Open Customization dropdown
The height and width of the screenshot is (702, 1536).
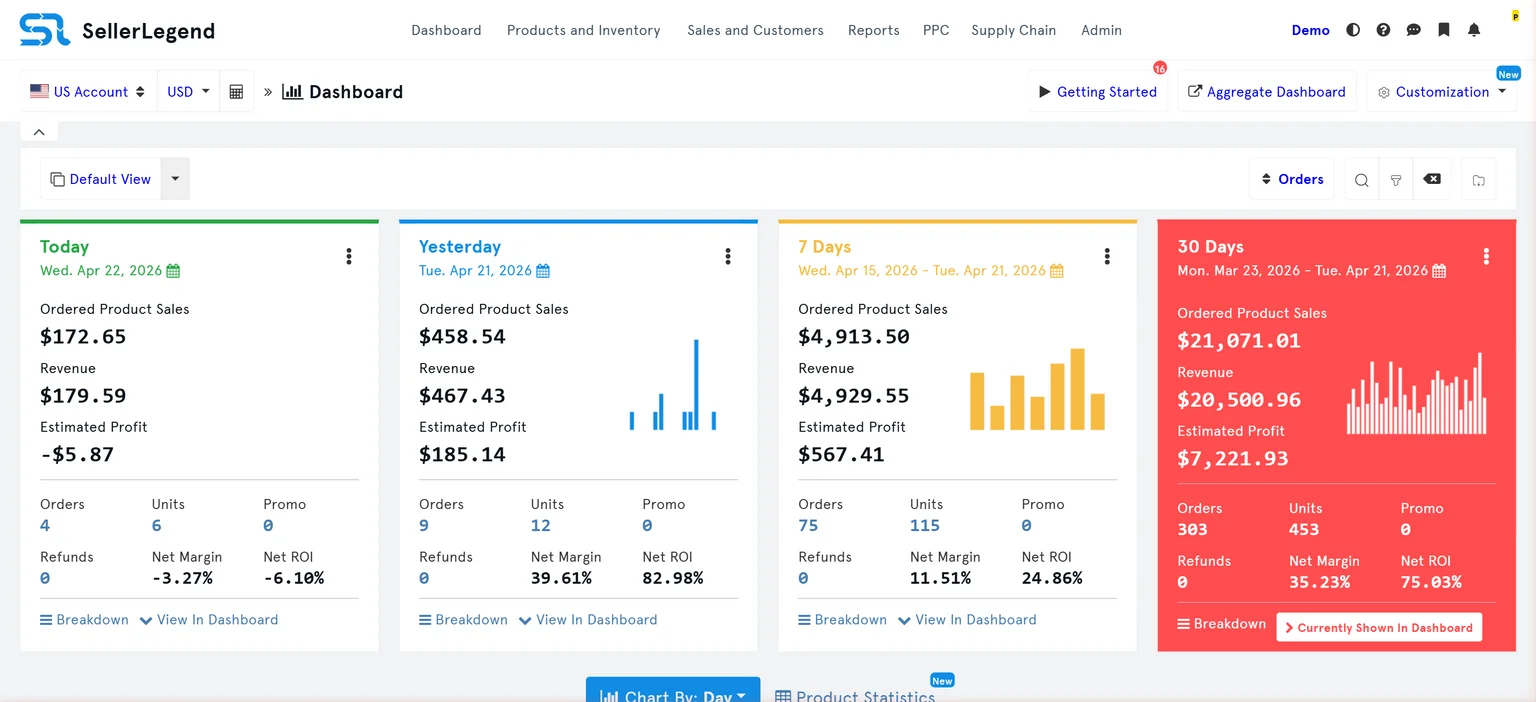click(1441, 92)
